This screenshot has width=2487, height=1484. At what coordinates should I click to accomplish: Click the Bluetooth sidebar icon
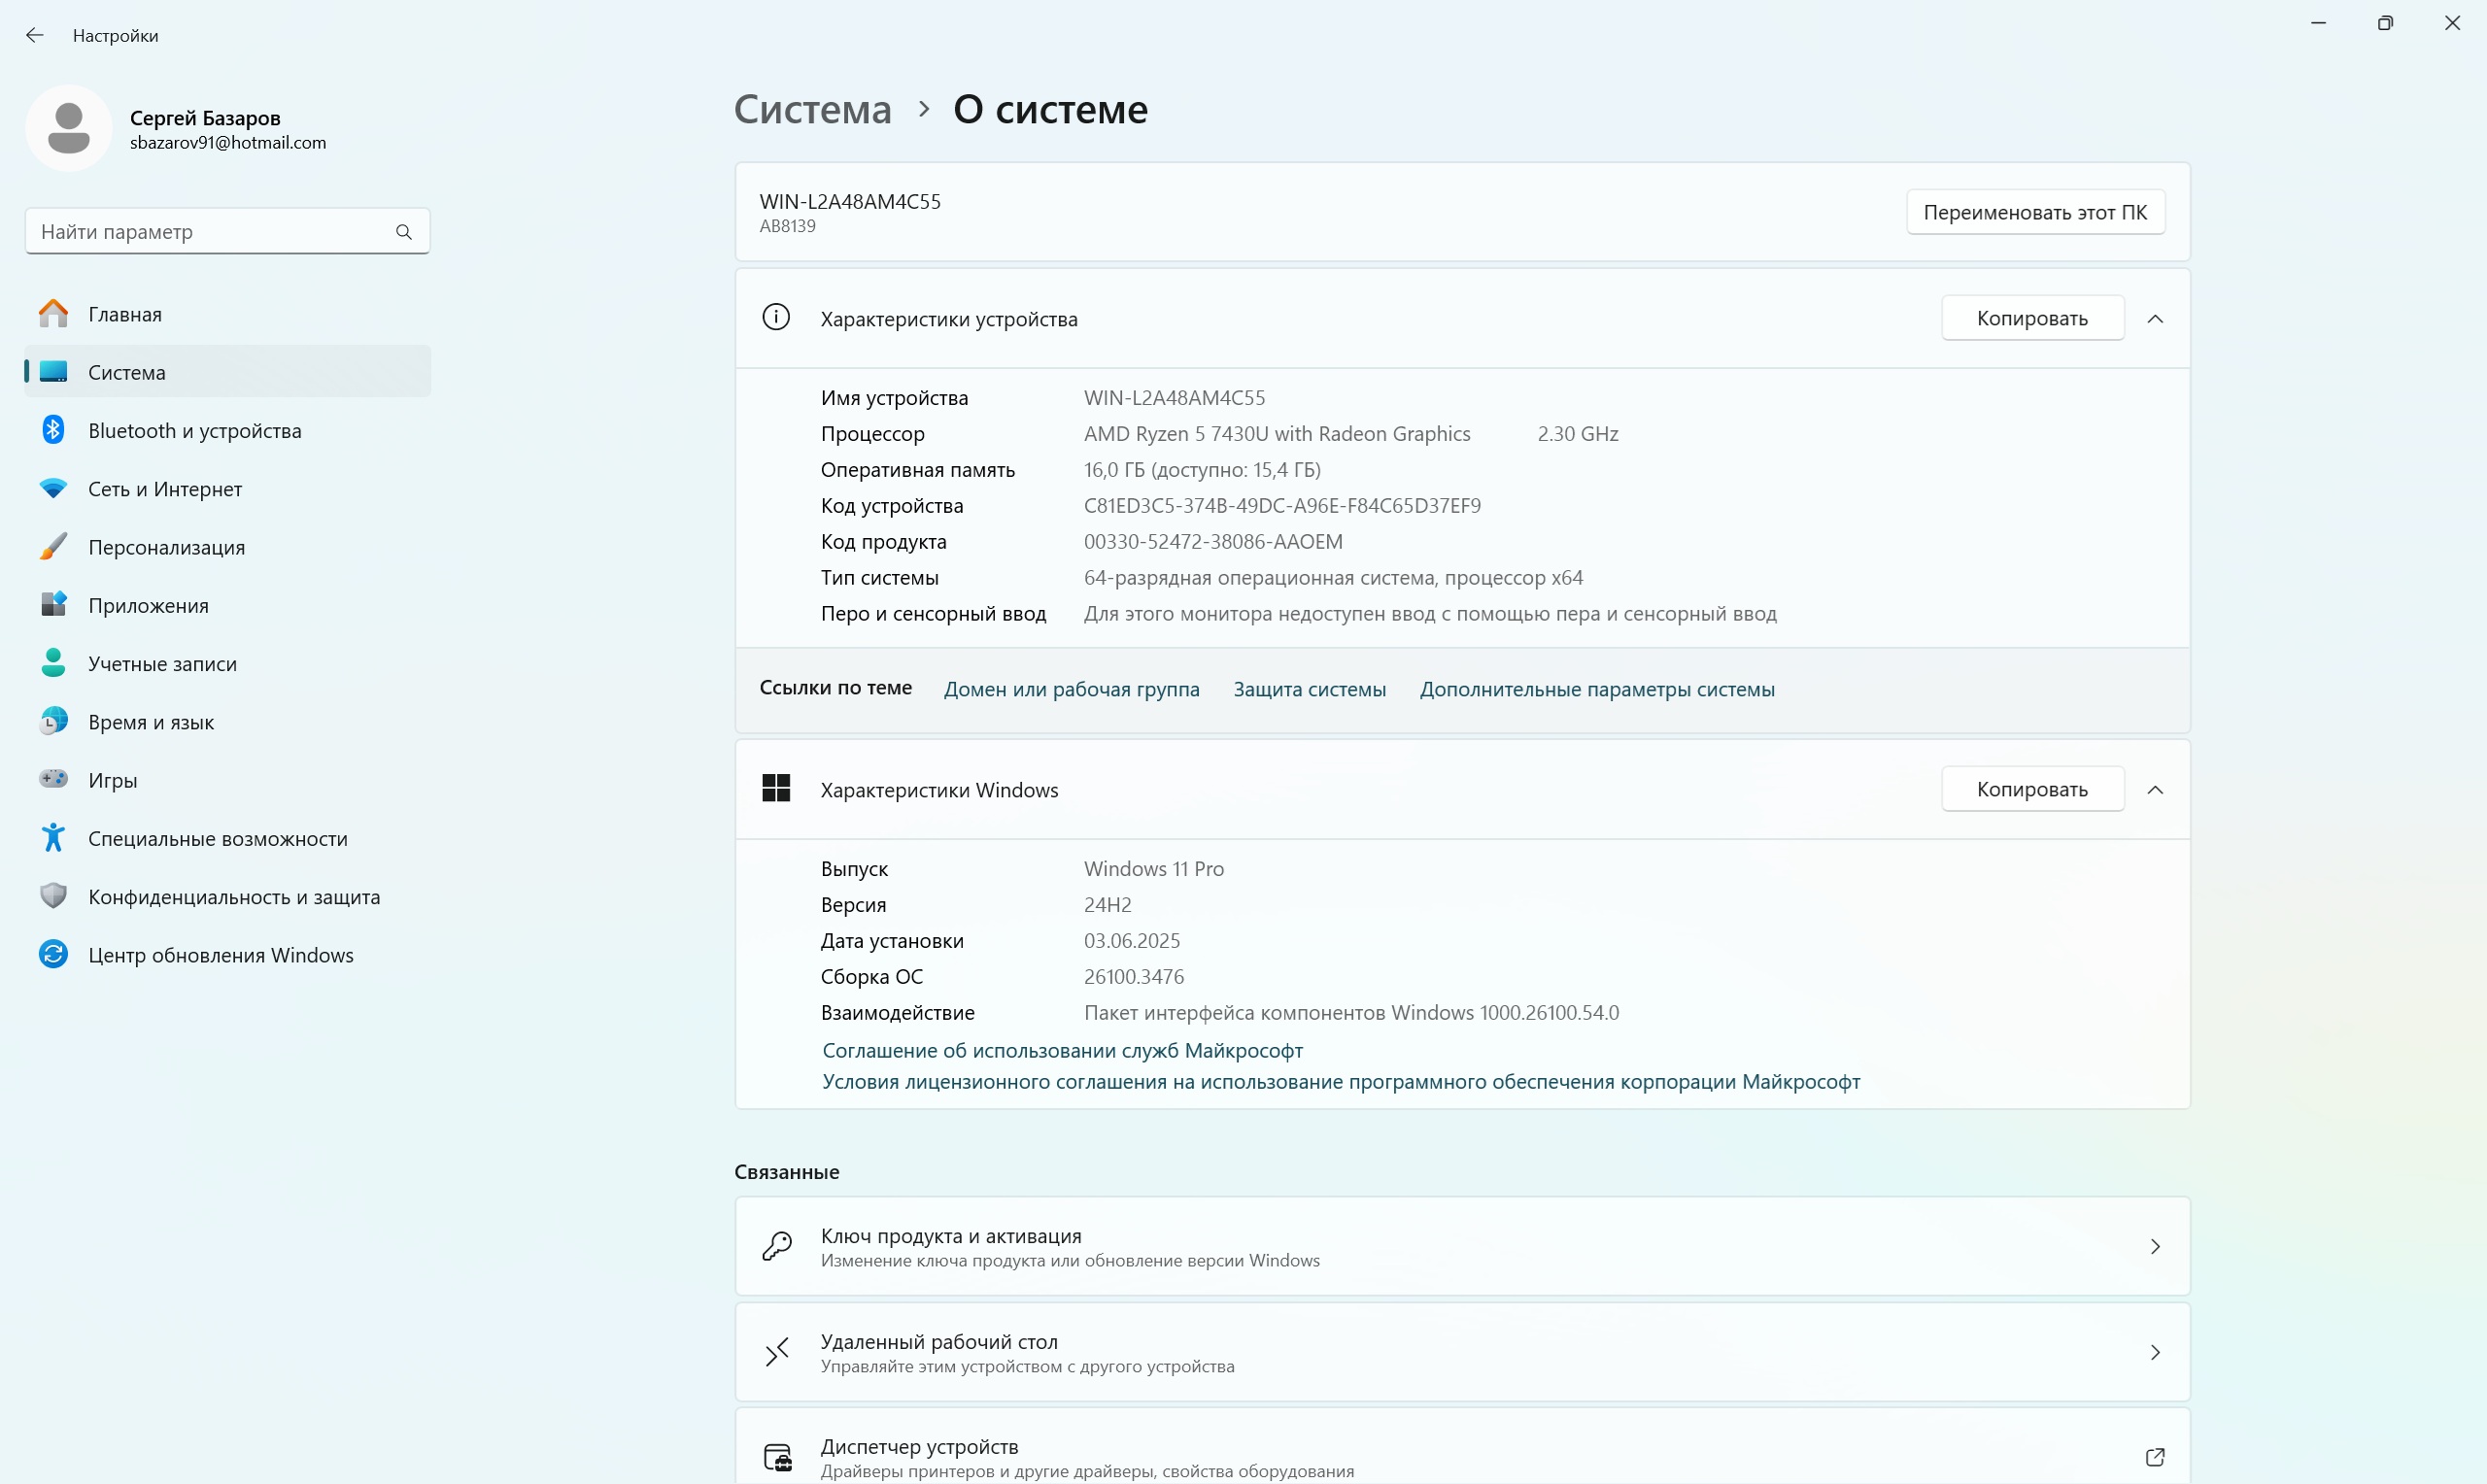(x=53, y=430)
